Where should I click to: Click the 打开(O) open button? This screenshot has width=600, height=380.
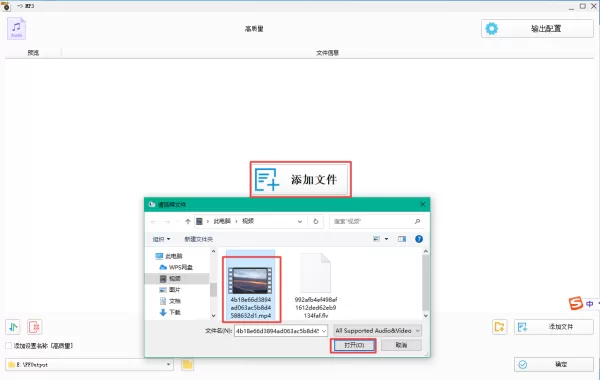pyautogui.click(x=353, y=345)
